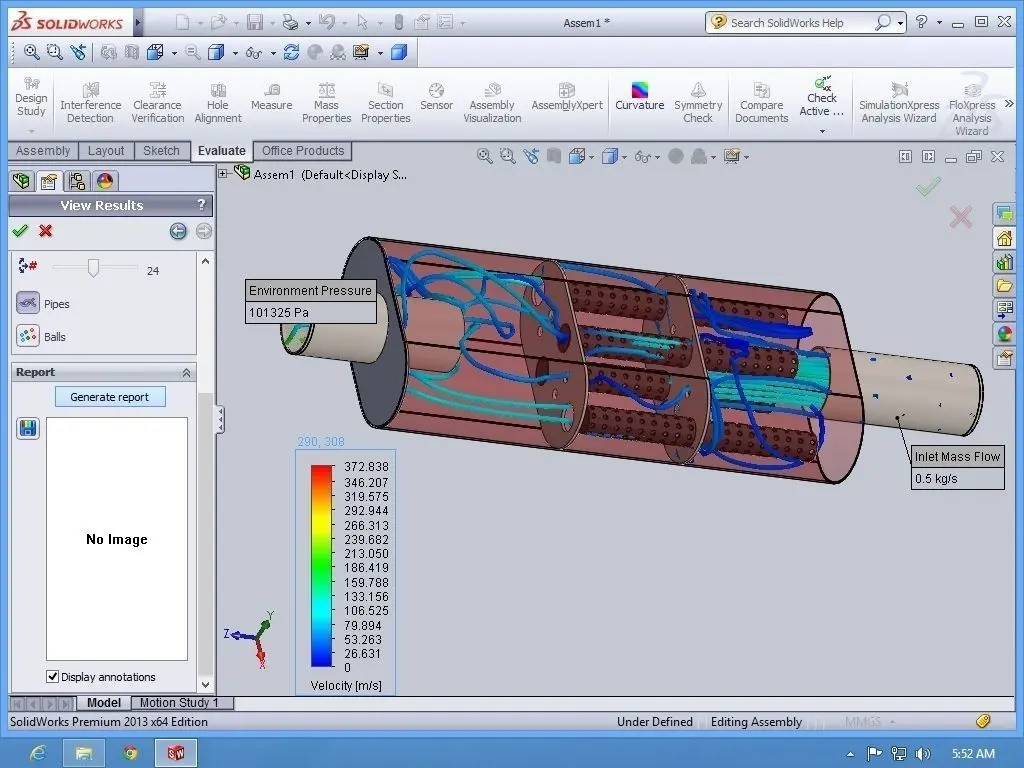Launch FloXpress Analysis Wizard
Viewport: 1024px width, 768px height.
[972, 108]
